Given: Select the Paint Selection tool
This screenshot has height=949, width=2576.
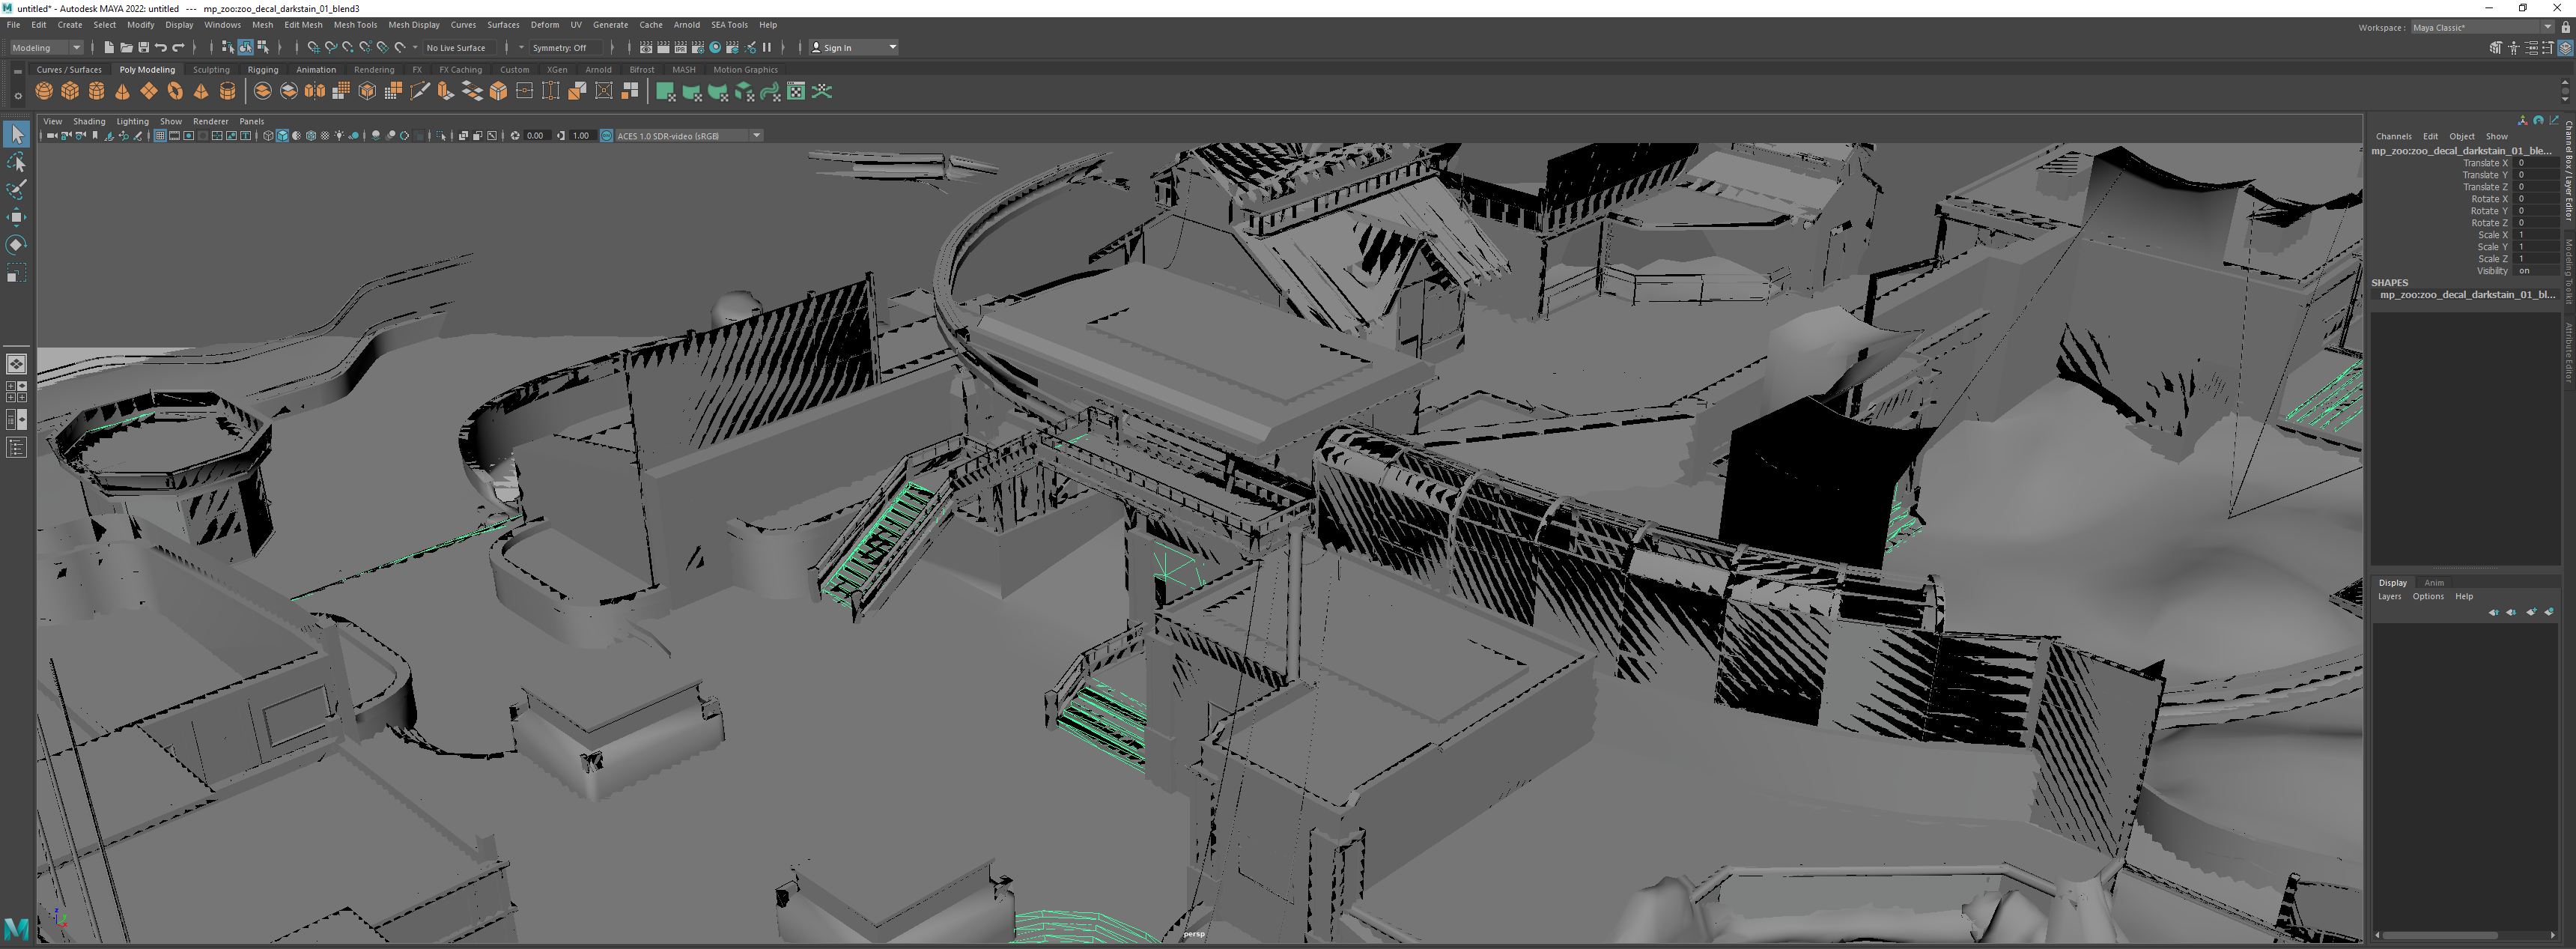Looking at the screenshot, I should (x=16, y=190).
